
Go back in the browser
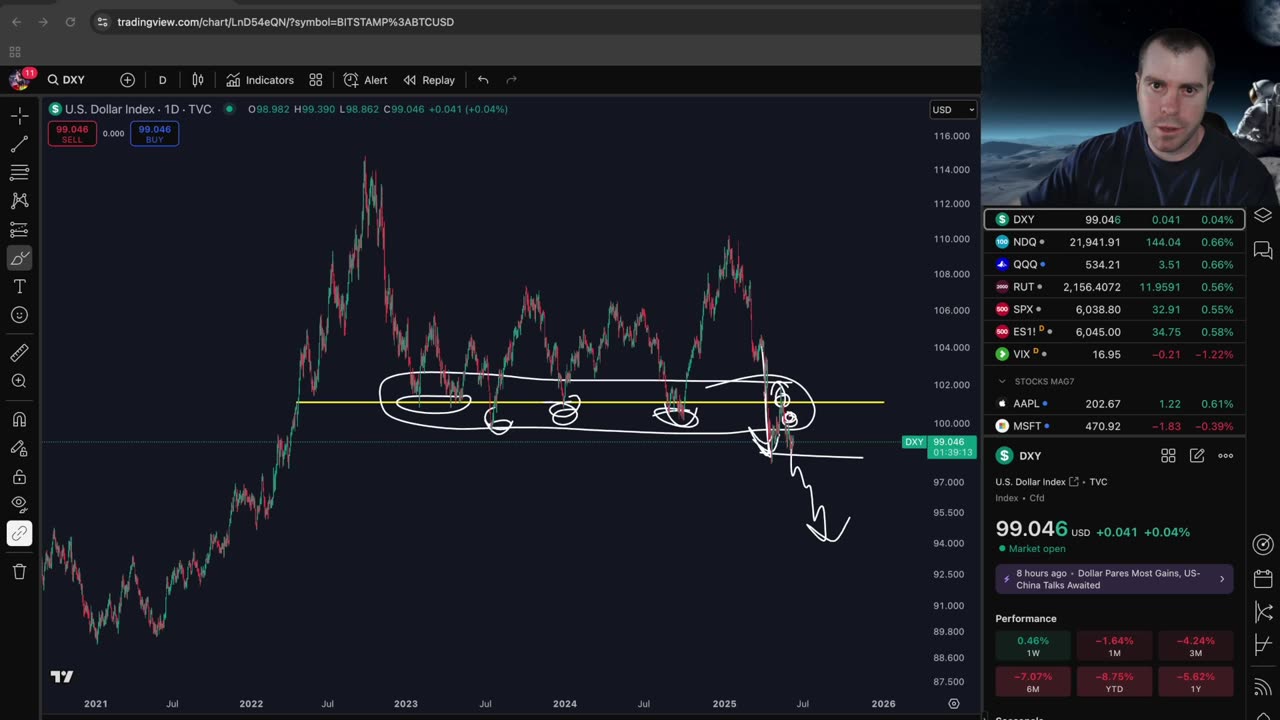[16, 22]
